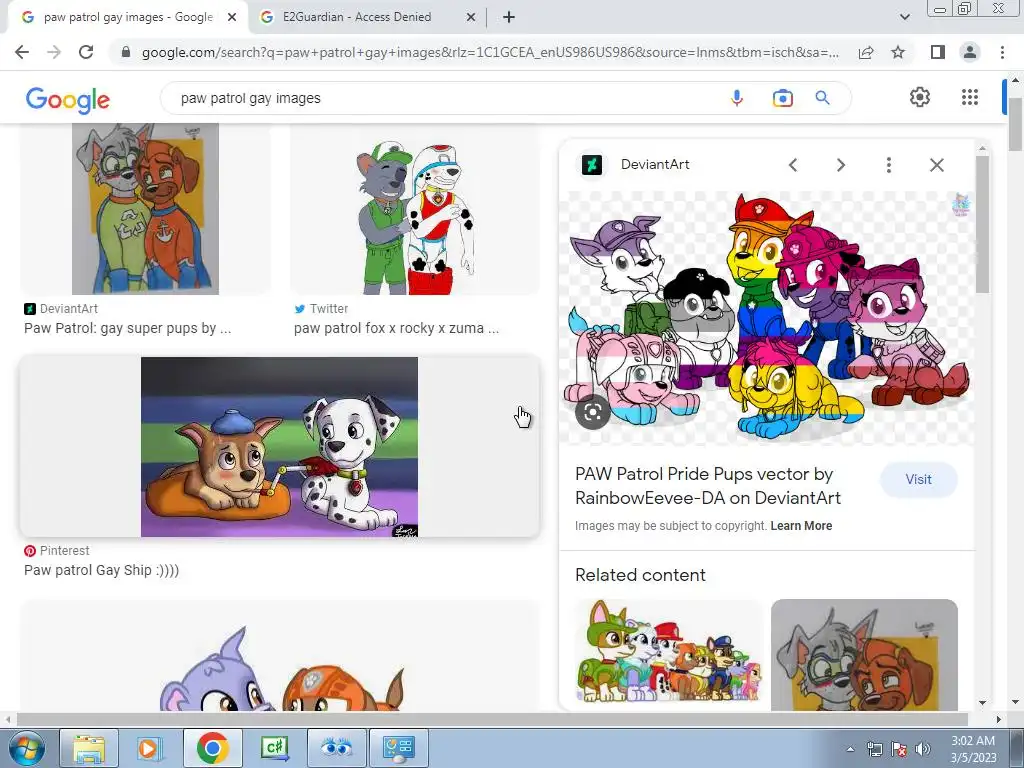Screen dimensions: 1024x768
Task: Open control panel app on taskbar
Action: [399, 748]
